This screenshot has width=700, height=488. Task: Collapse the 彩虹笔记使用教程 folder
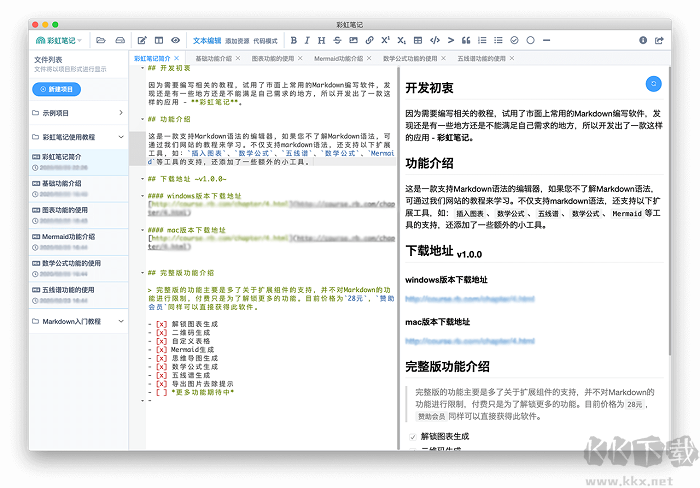click(x=120, y=136)
